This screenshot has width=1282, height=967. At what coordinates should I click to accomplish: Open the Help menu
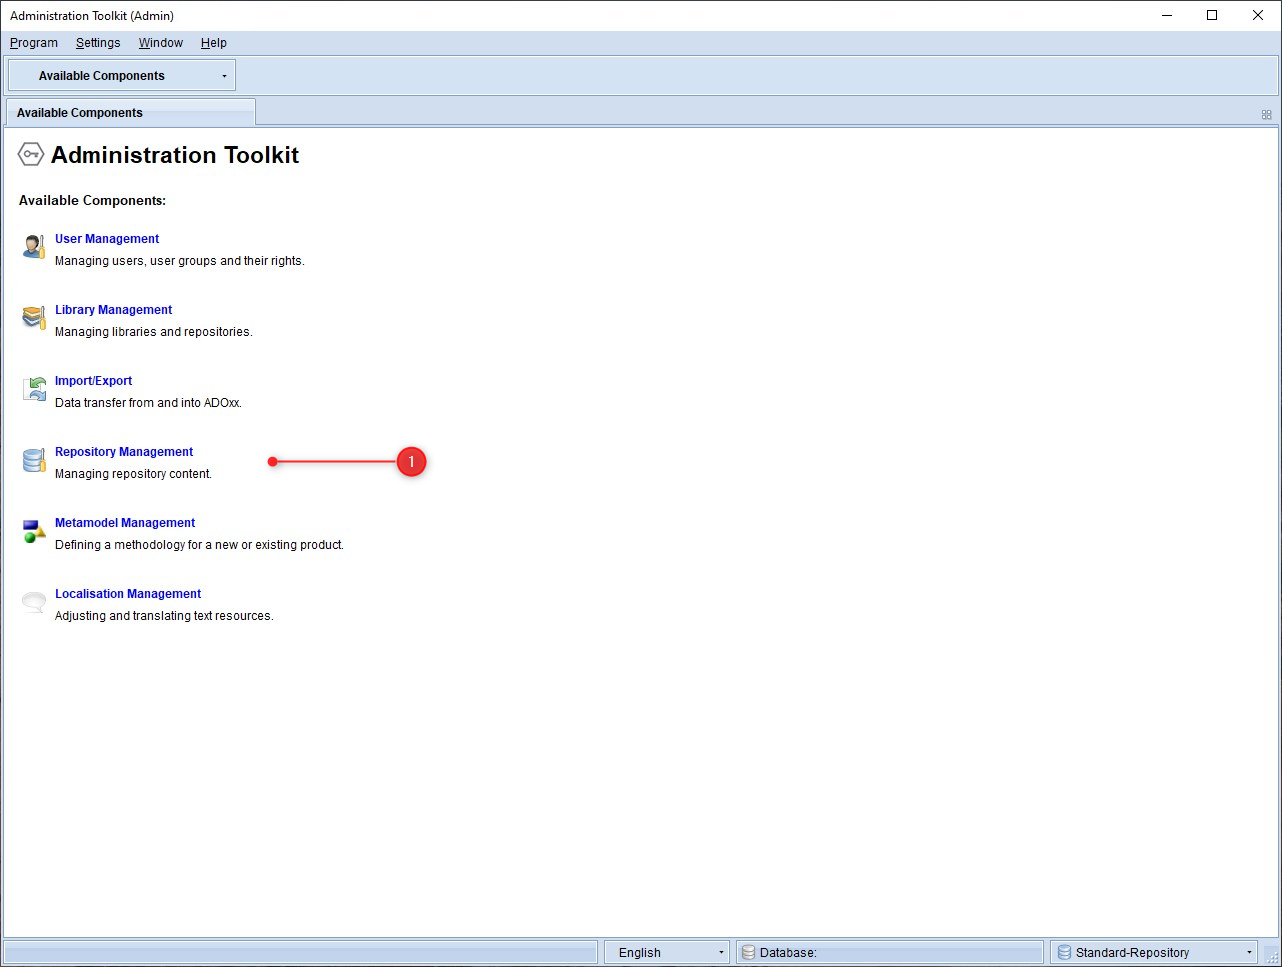(x=214, y=43)
